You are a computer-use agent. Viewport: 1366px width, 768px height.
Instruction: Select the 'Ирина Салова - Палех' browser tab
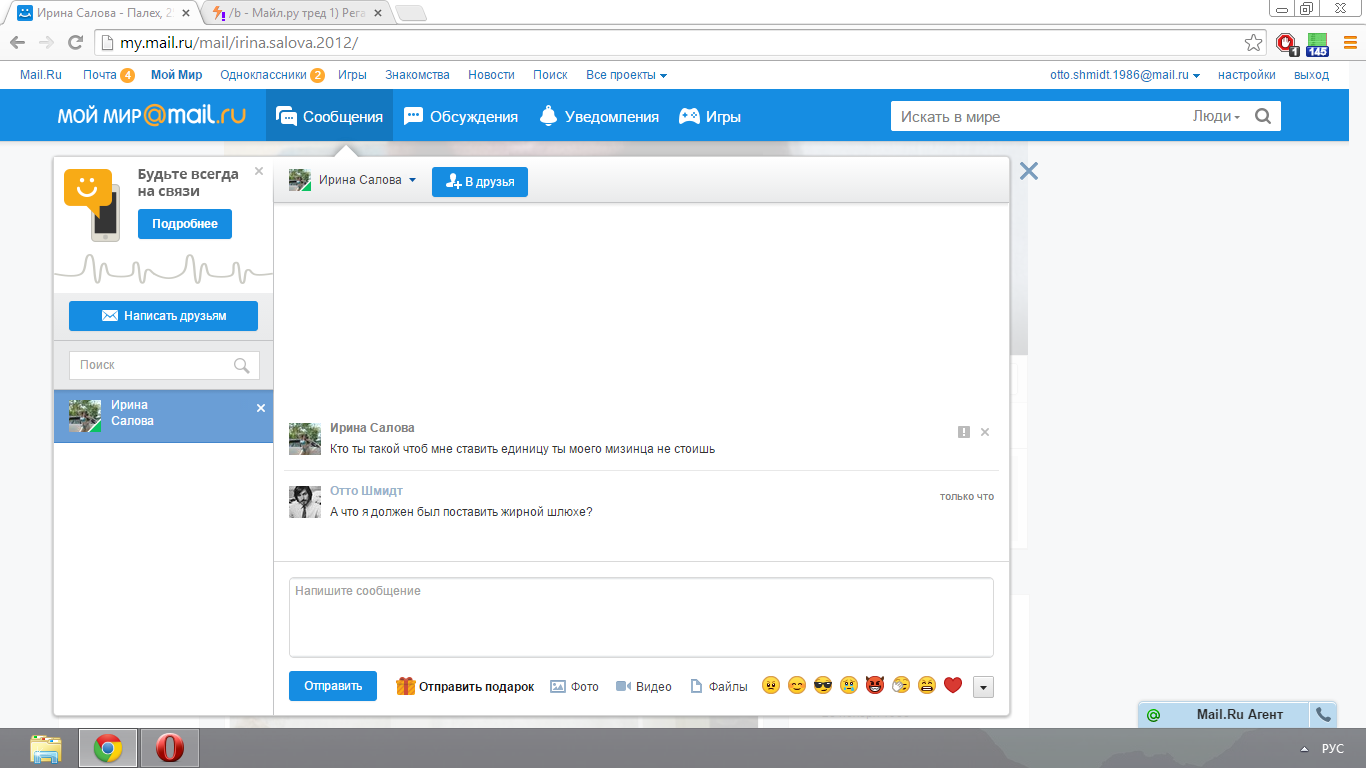103,13
